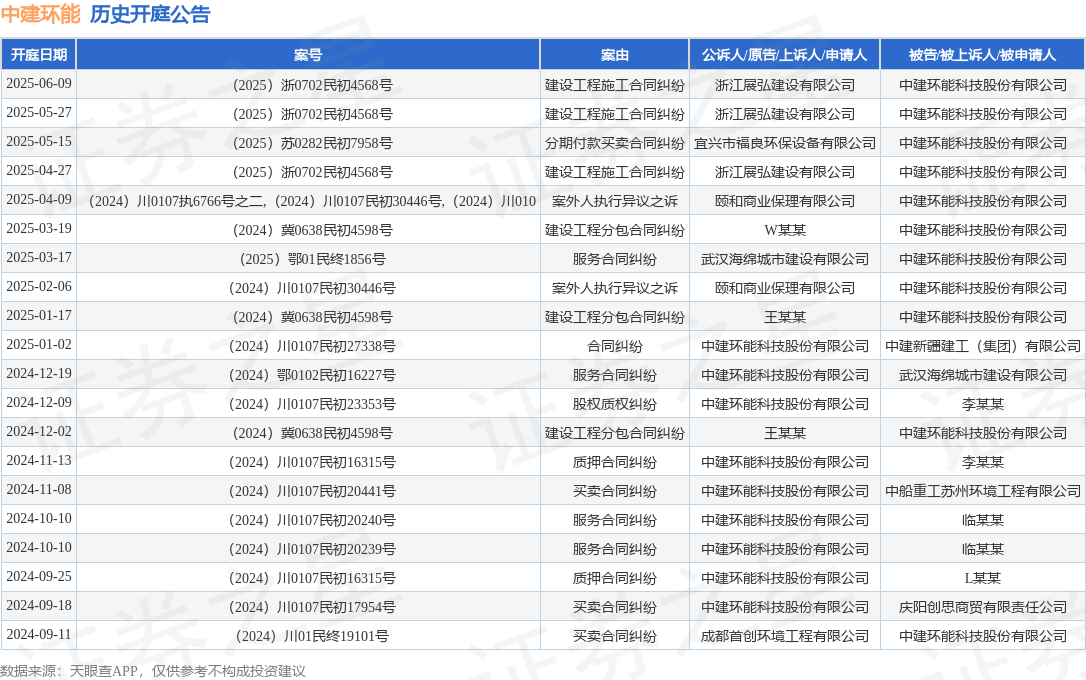Click 股权质权纠纷 cause cell
This screenshot has height=680, width=1086.
click(x=614, y=404)
